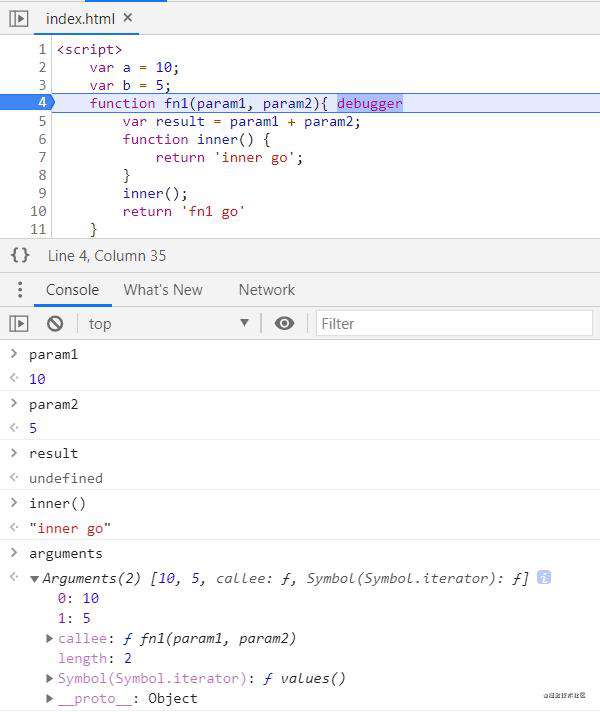Click the 'arguments' console input
600x712 pixels.
(x=66, y=554)
